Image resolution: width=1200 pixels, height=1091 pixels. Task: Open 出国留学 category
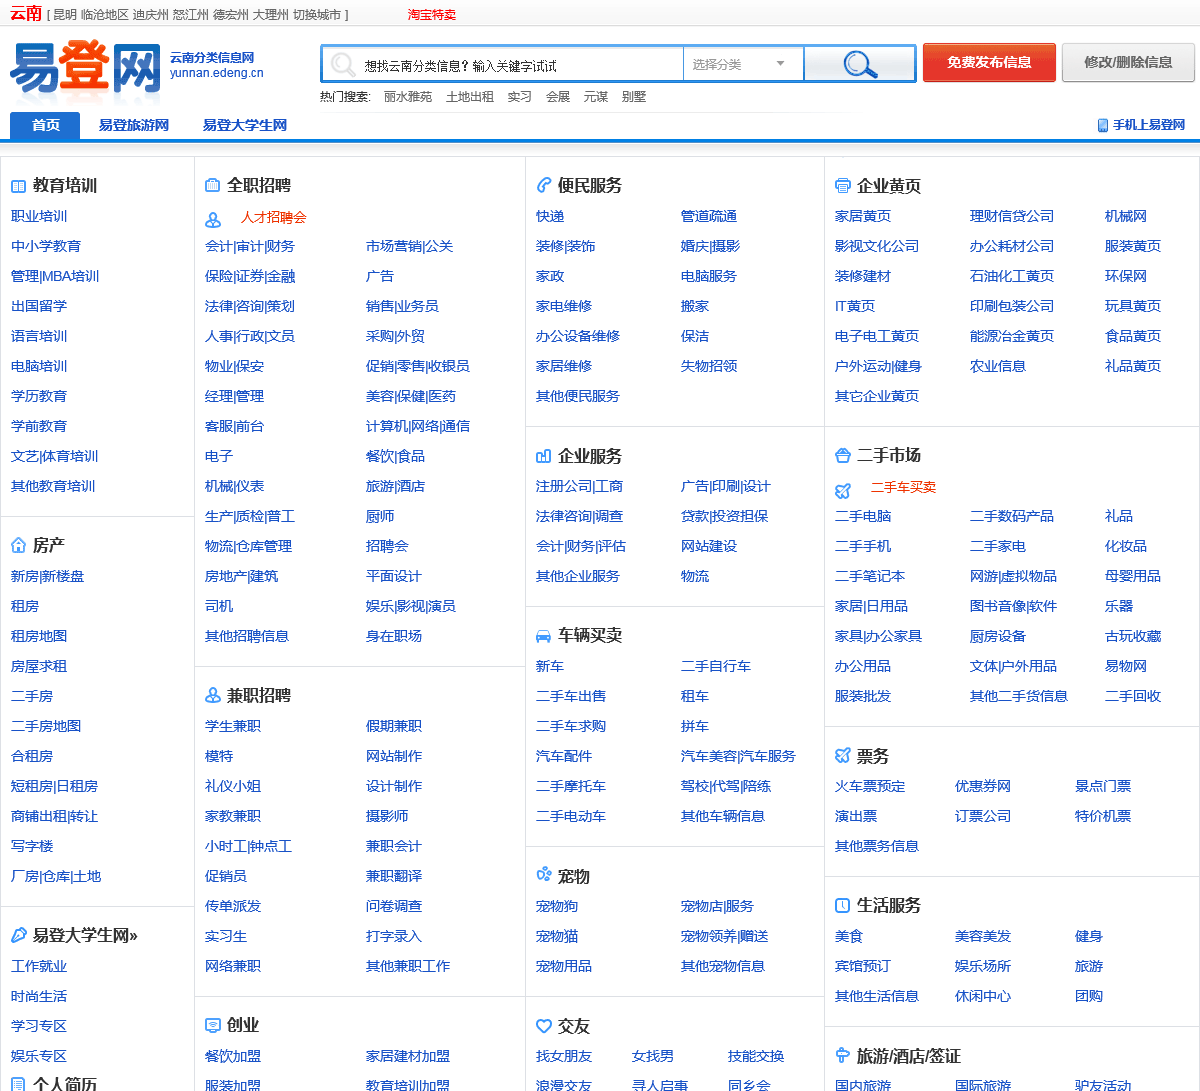click(x=39, y=306)
